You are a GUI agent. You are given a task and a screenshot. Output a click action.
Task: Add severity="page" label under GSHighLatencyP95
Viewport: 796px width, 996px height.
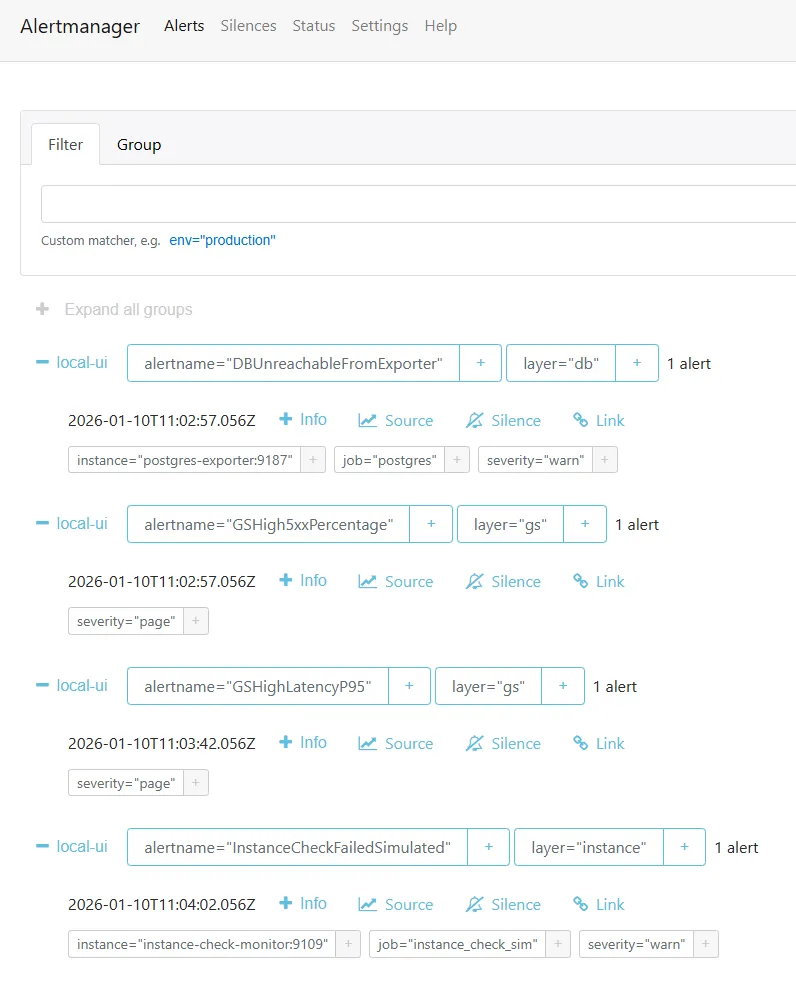click(x=196, y=783)
